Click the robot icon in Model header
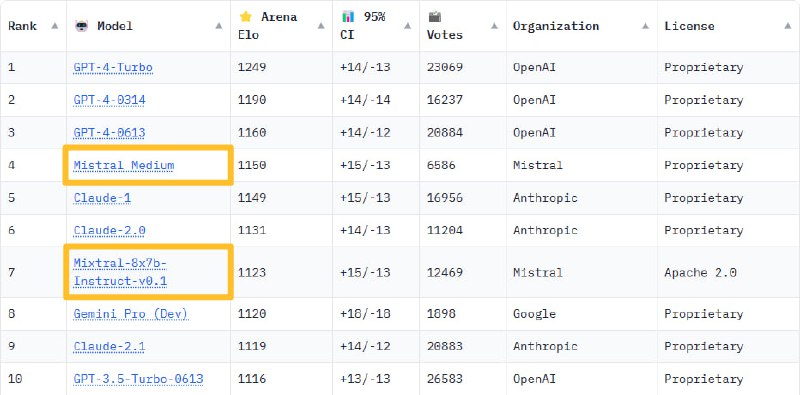 coord(81,26)
